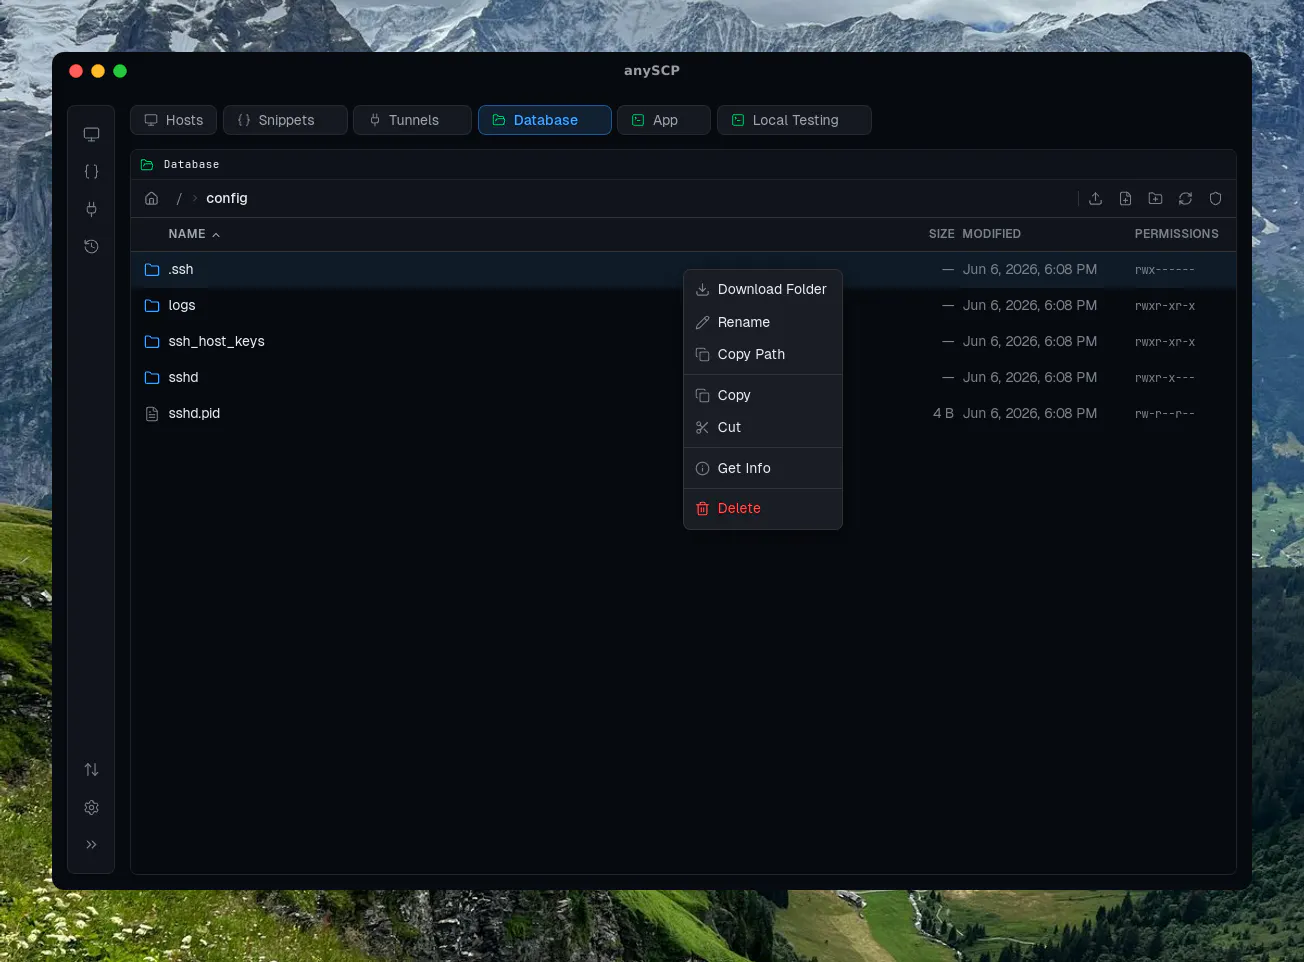Click the Database panel header folder icon

(147, 165)
